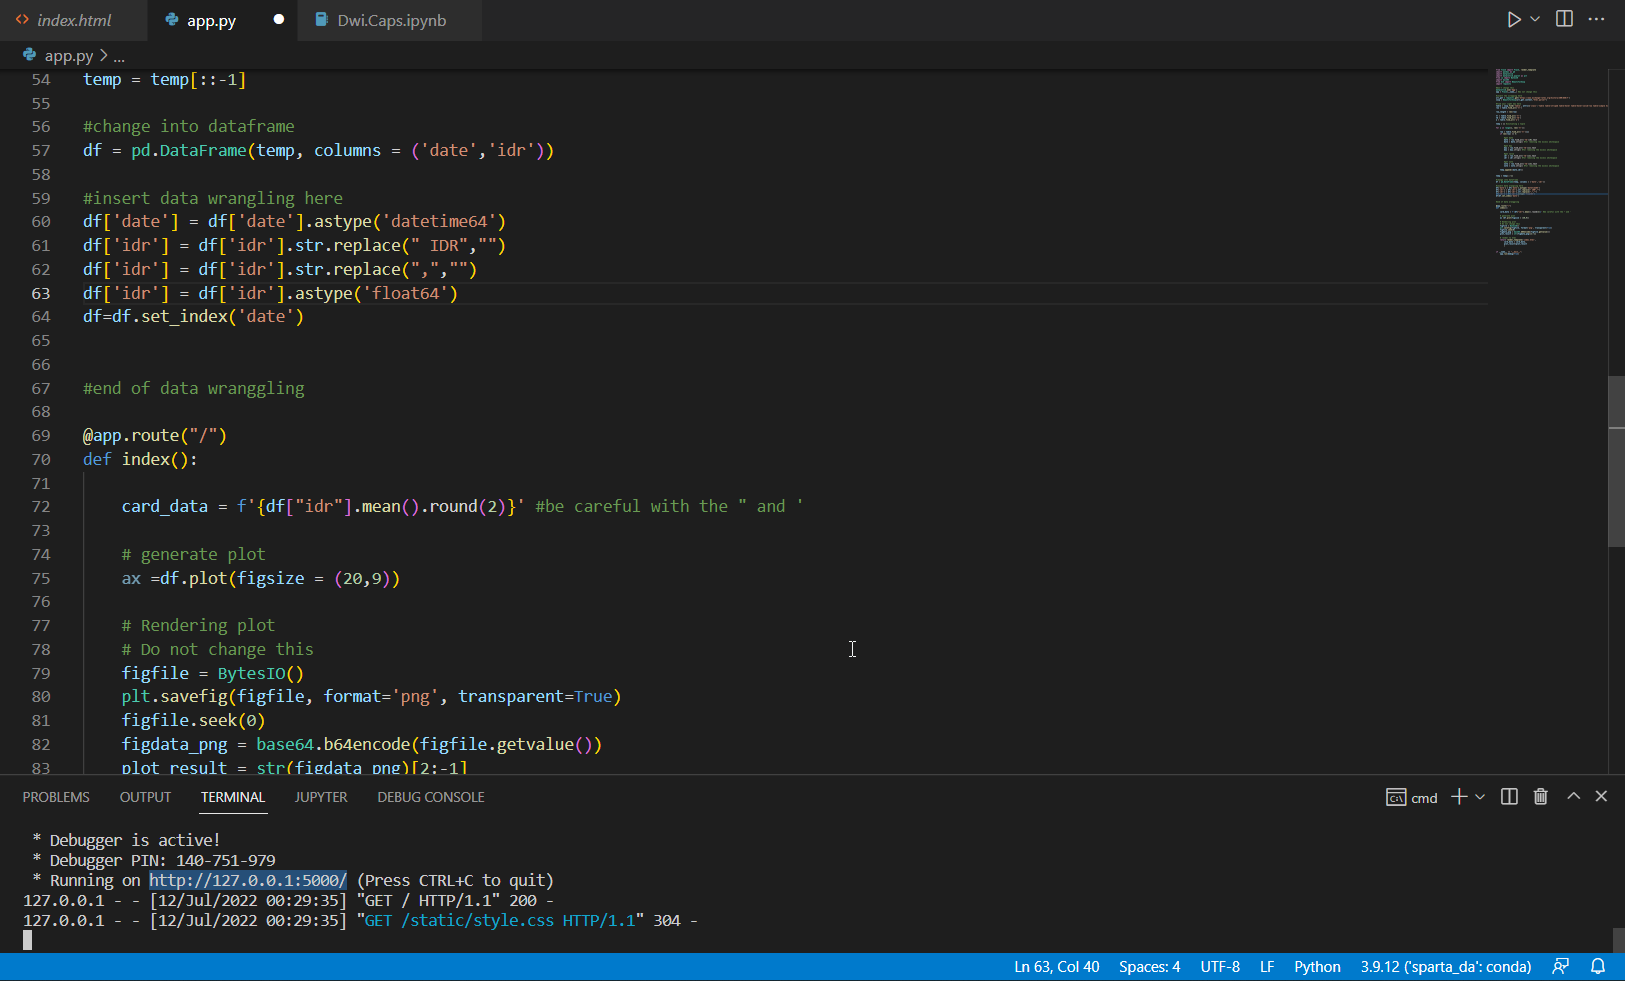
Task: Click the terminal input cursor line
Action: 28,940
